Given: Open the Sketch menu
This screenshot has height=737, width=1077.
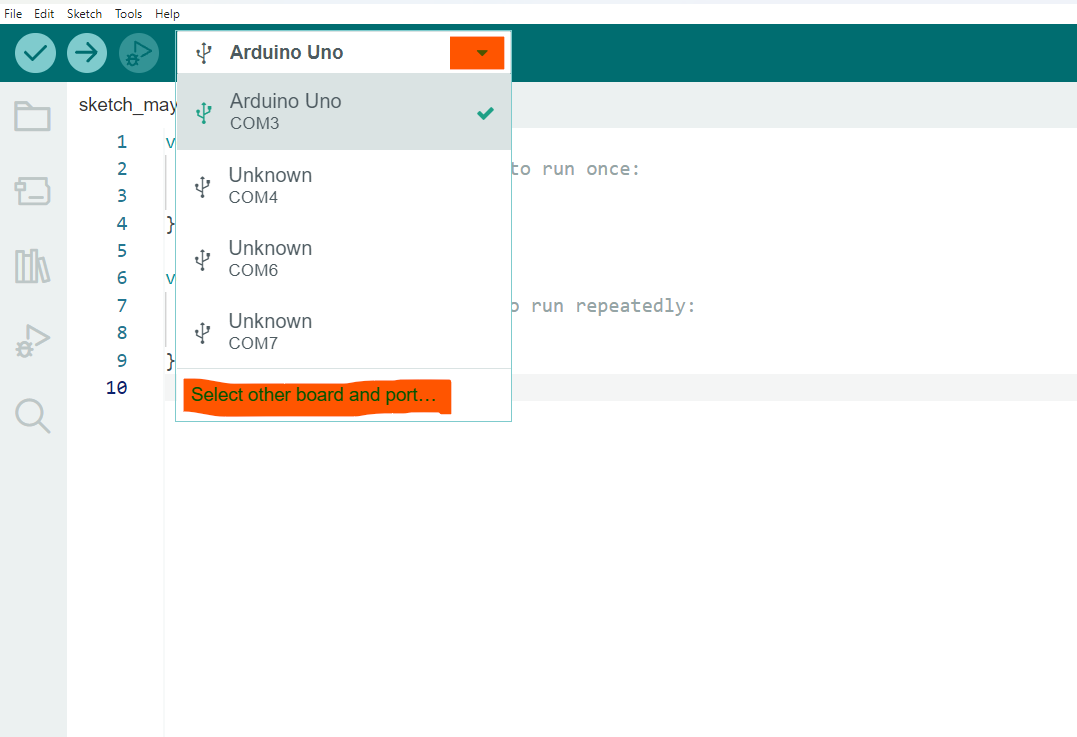Looking at the screenshot, I should [x=84, y=14].
